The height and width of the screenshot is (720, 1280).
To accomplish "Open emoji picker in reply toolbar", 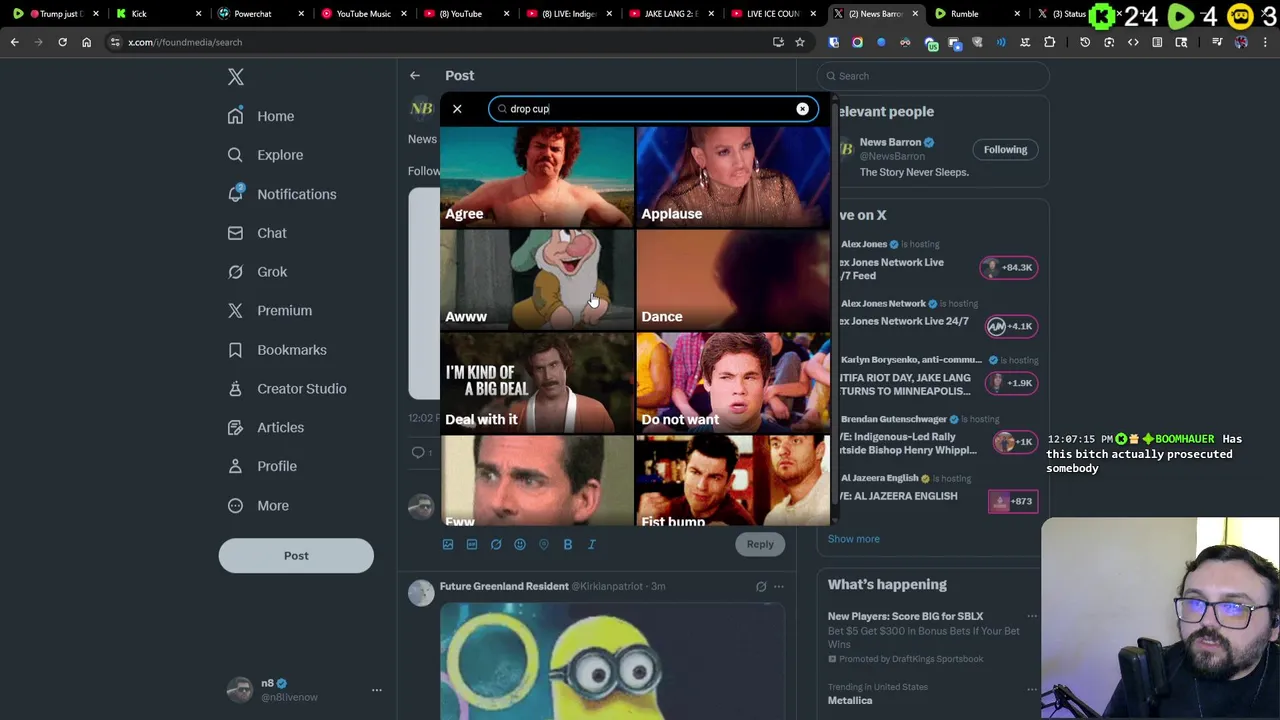I will [520, 544].
